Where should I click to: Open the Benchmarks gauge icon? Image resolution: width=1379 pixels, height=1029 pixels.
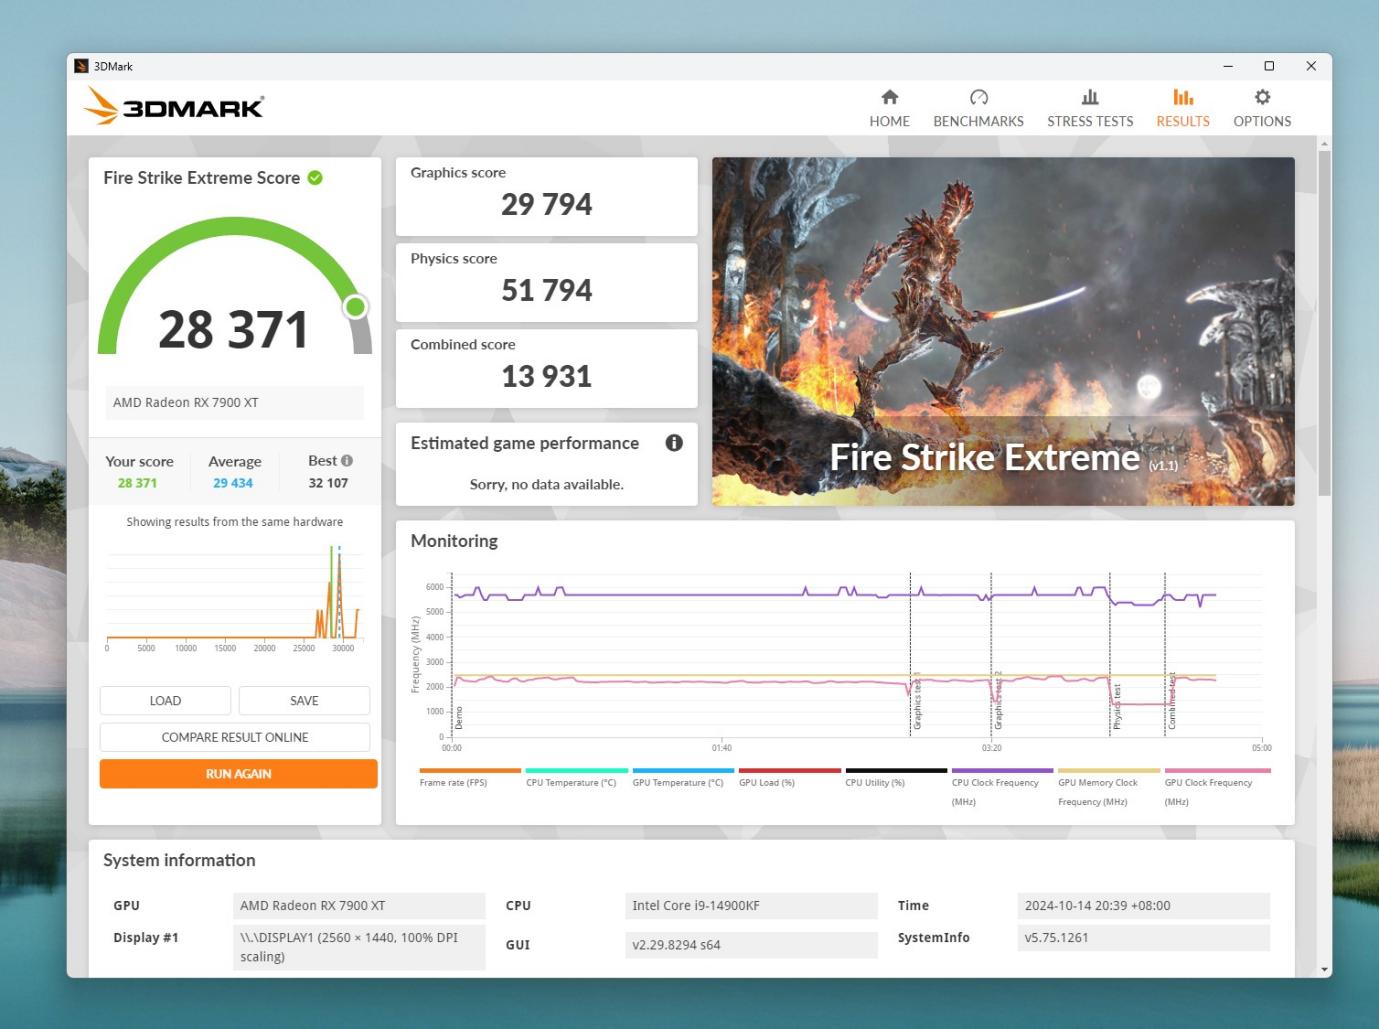point(978,97)
